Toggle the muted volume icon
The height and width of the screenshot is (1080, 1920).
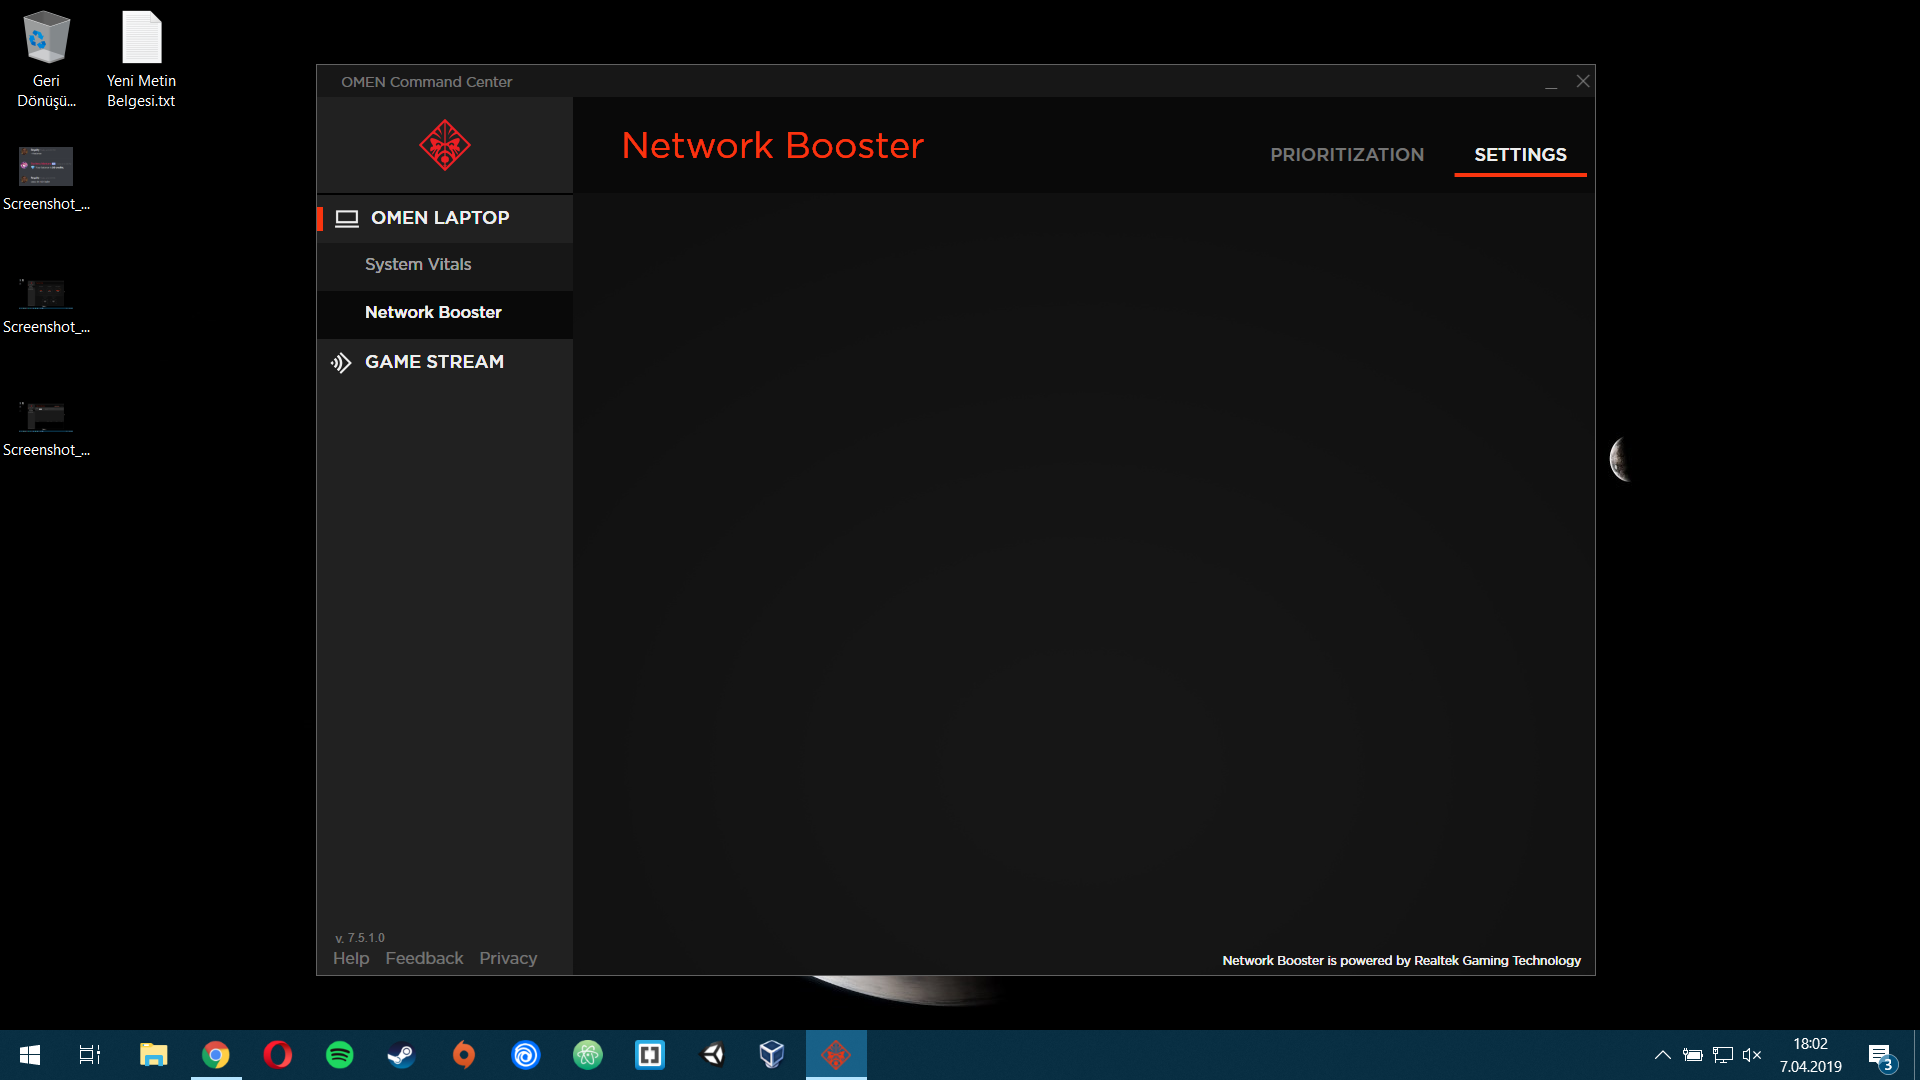(x=1752, y=1055)
